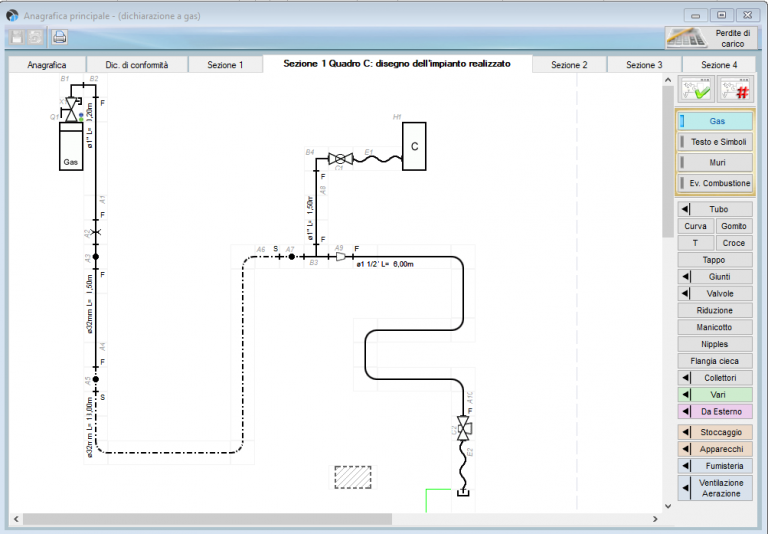768x534 pixels.
Task: Click the vertical scrollbar down arrow
Action: tap(668, 506)
